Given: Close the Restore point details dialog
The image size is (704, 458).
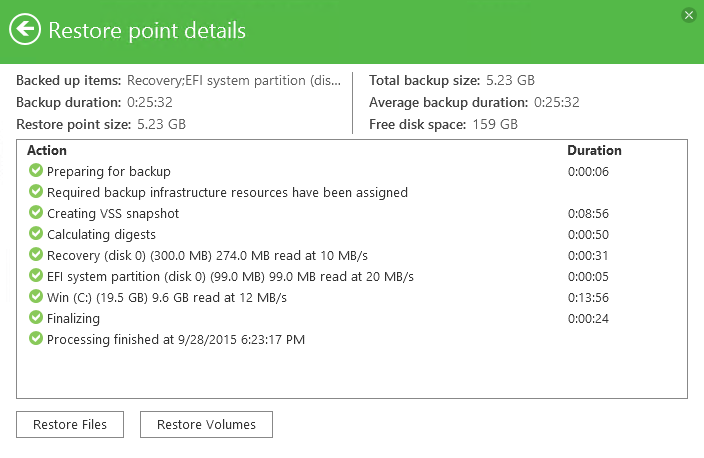Looking at the screenshot, I should point(689,15).
